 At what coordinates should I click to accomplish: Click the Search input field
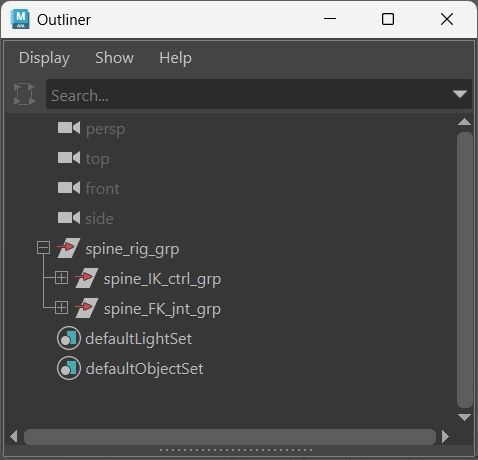(x=259, y=94)
